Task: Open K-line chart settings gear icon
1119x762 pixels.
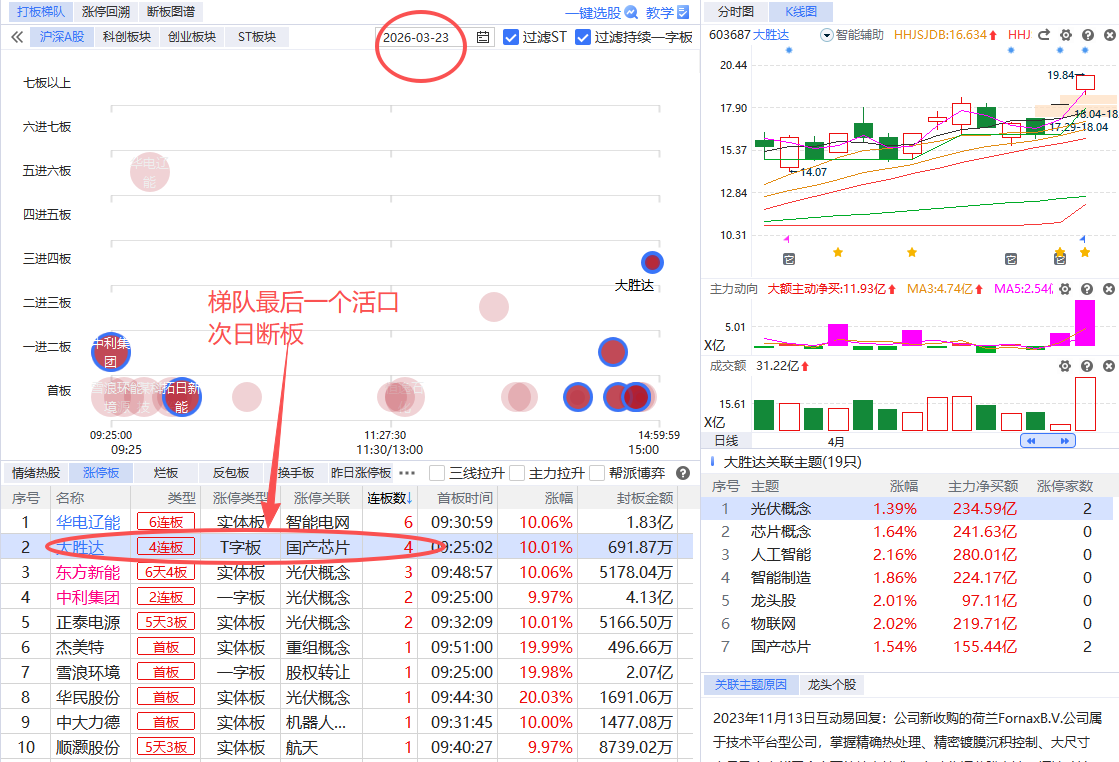Action: pos(1065,35)
